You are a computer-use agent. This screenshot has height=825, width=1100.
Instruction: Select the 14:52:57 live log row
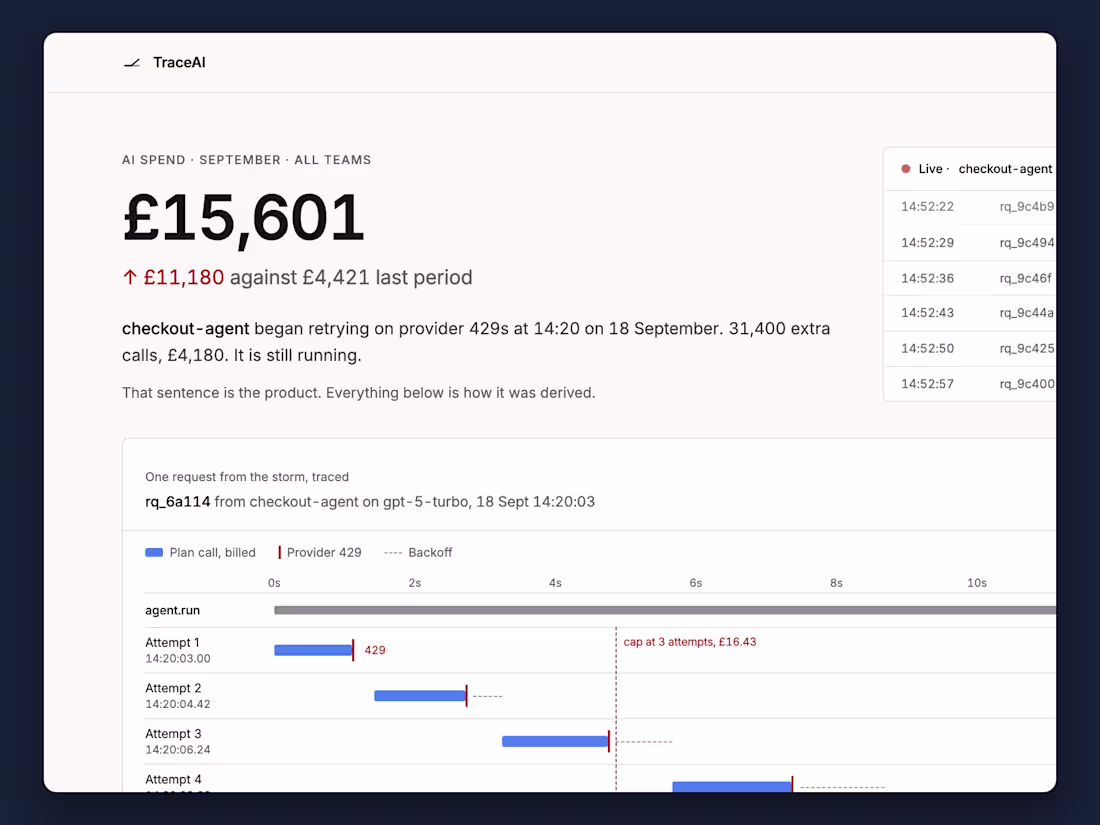click(970, 384)
